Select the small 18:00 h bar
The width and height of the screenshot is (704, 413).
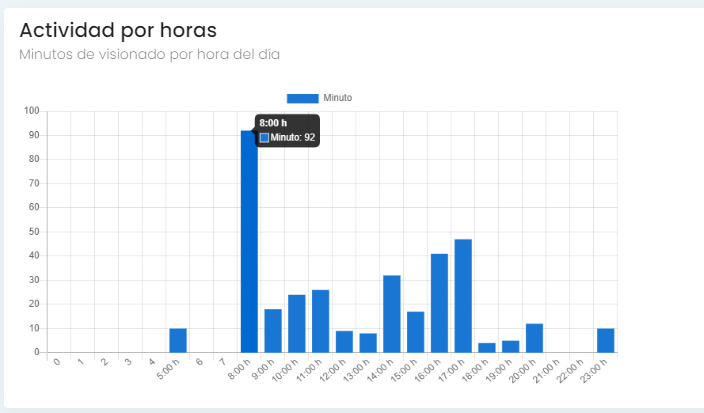pos(487,348)
